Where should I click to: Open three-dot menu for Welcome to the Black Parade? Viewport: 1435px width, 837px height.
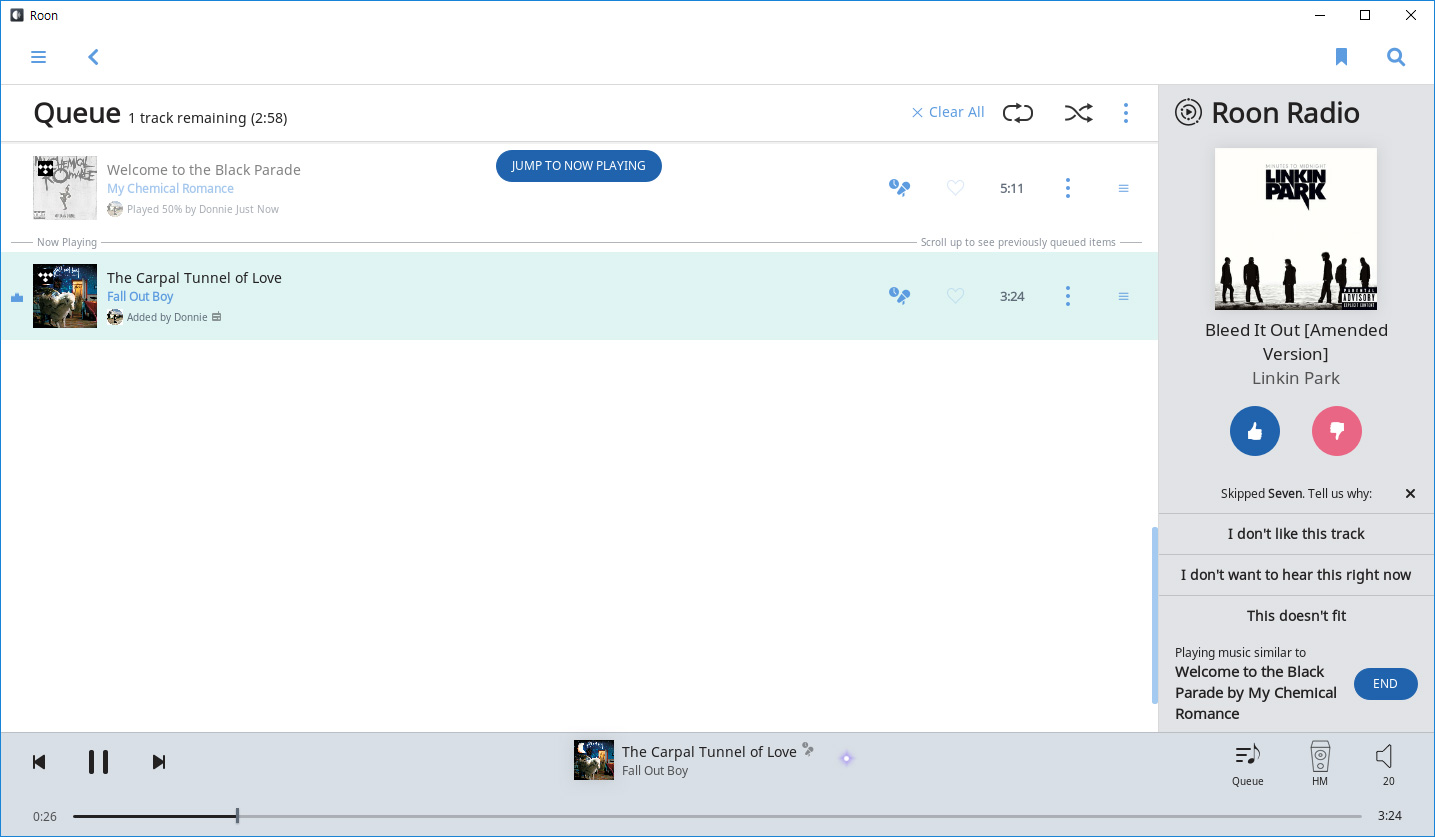tap(1068, 188)
